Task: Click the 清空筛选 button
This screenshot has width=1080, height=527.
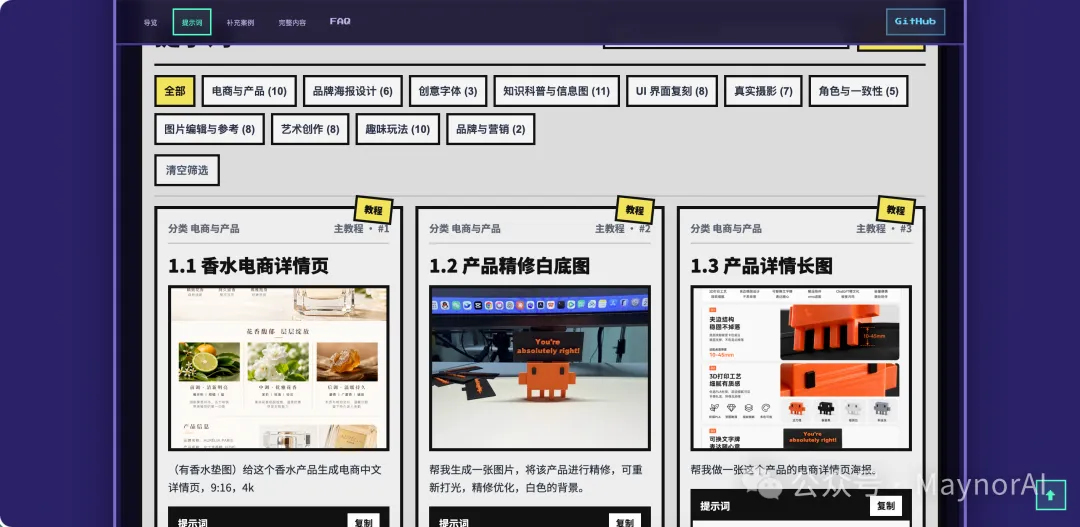Action: 187,170
